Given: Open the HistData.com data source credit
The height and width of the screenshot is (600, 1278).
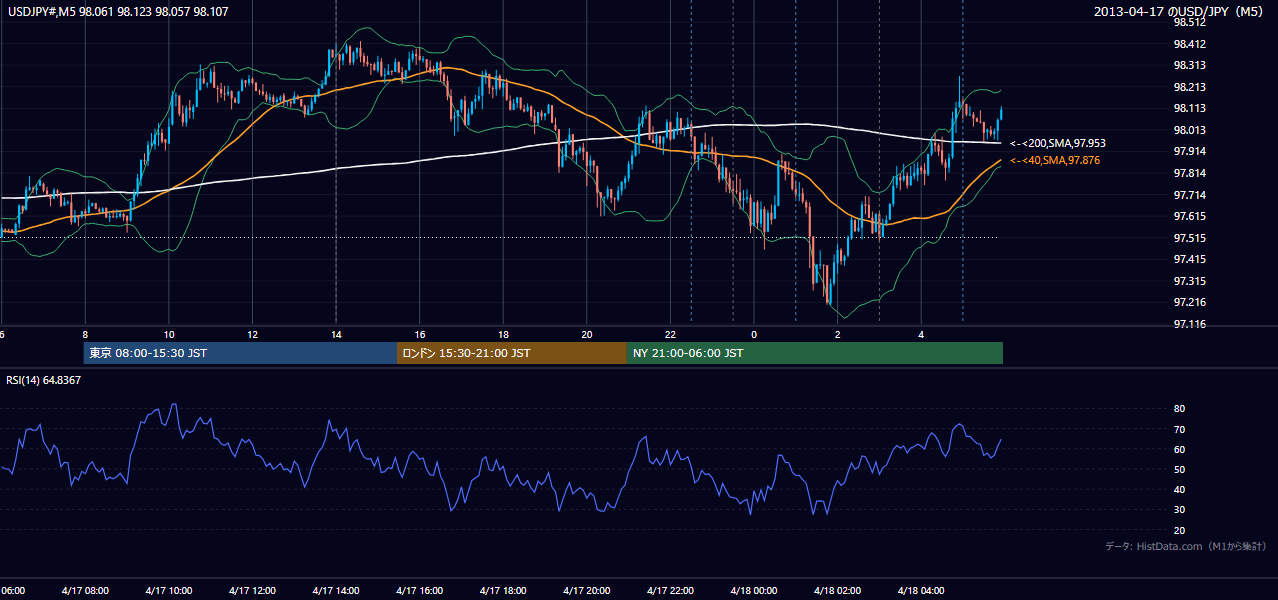Looking at the screenshot, I should tap(1186, 546).
